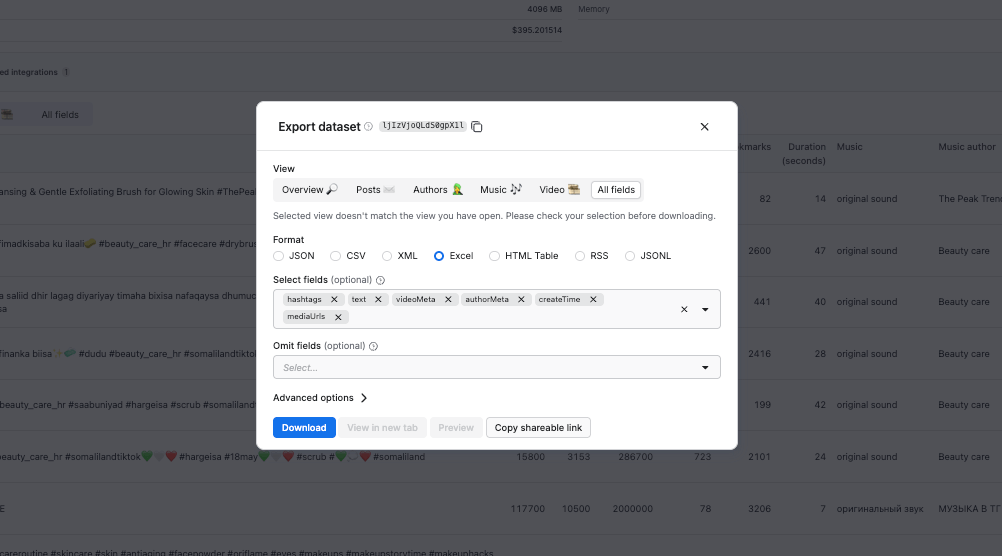
Task: Select the JSON format option
Action: coord(279,256)
